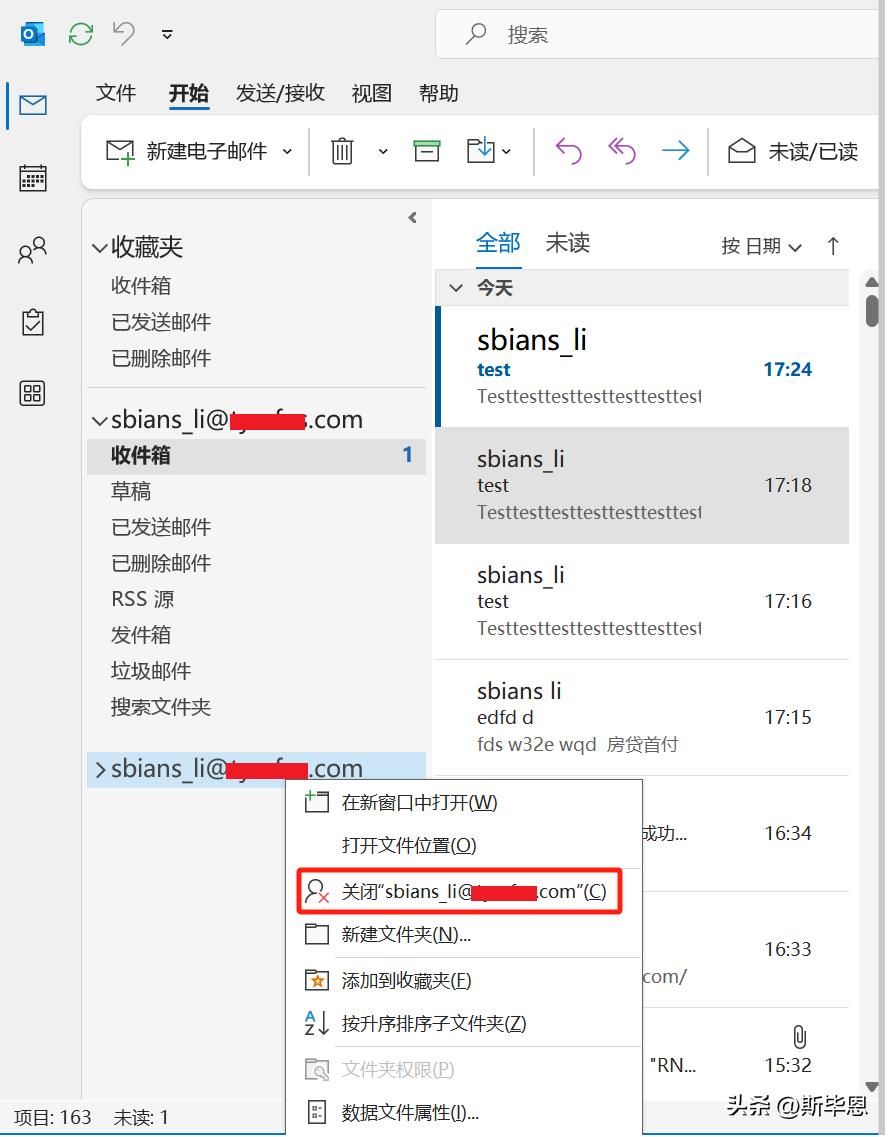Select the bold 收件箱 folder with 1 unread
This screenshot has width=888, height=1137.
tap(256, 455)
